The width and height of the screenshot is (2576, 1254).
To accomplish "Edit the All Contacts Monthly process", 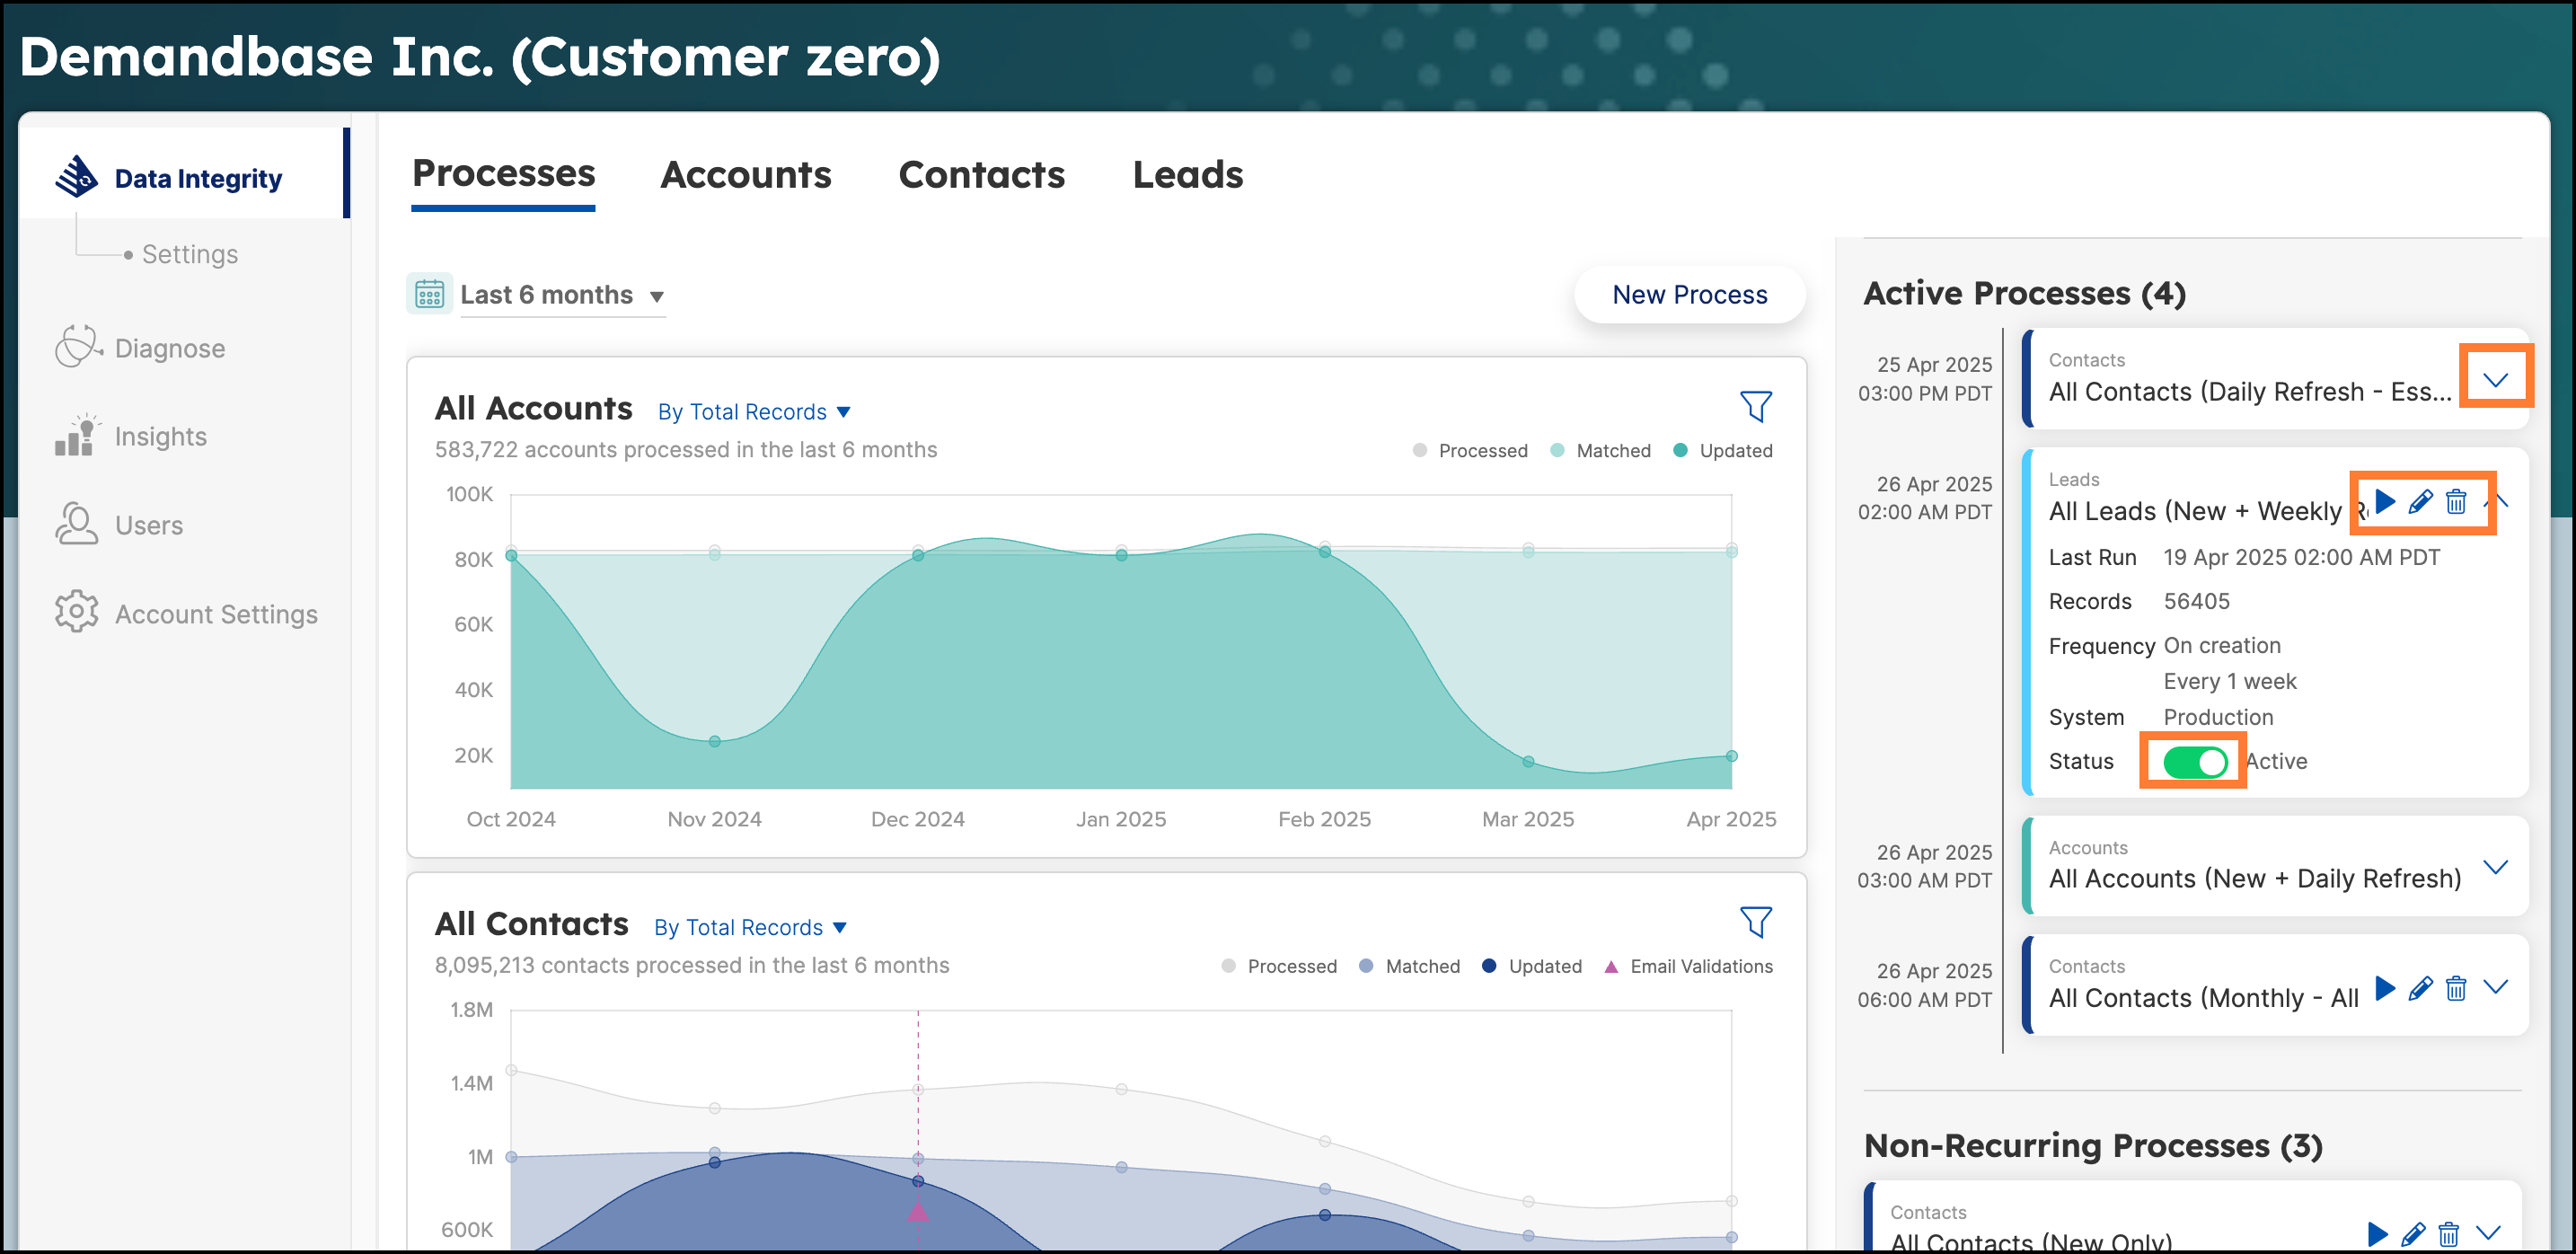I will [2421, 988].
